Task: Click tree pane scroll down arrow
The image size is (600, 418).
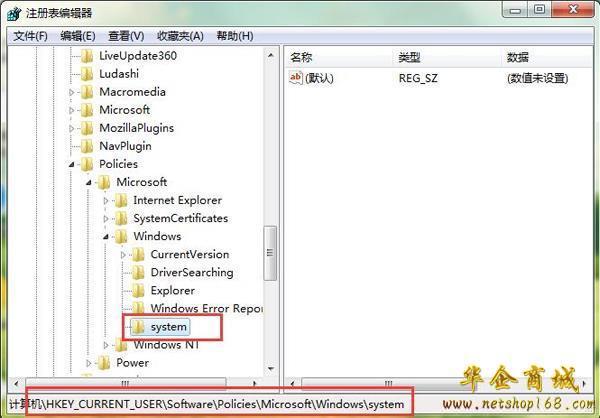Action: (x=271, y=369)
